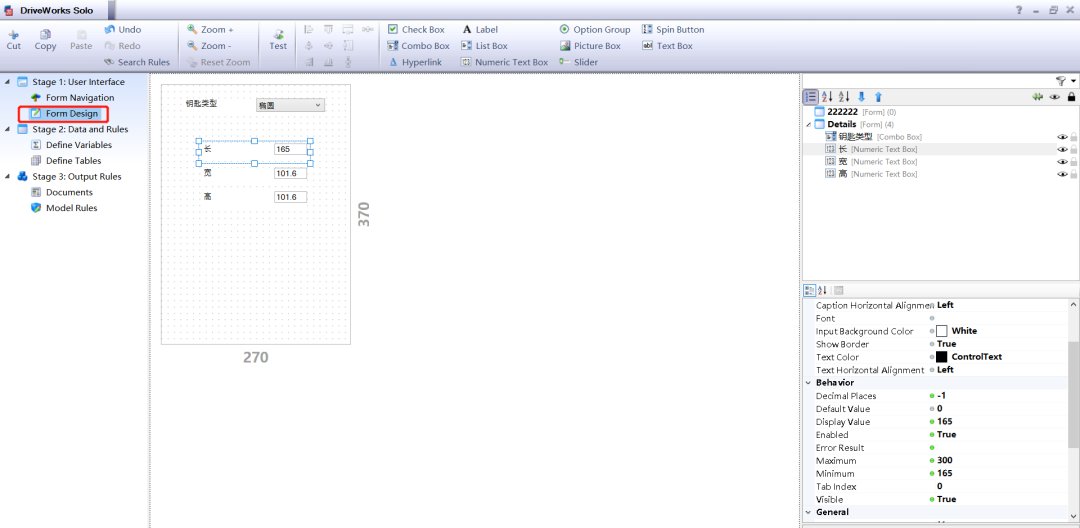Toggle lock for 长 Numeric Text Box row
The height and width of the screenshot is (528, 1080).
click(1073, 149)
